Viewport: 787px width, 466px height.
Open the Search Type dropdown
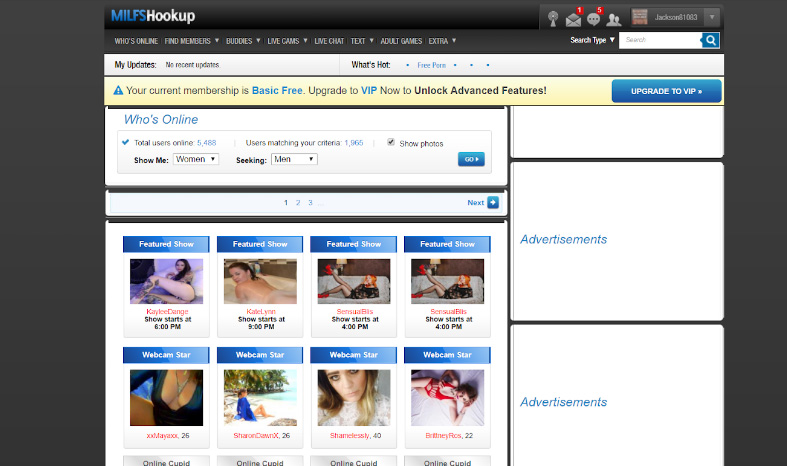click(x=592, y=40)
